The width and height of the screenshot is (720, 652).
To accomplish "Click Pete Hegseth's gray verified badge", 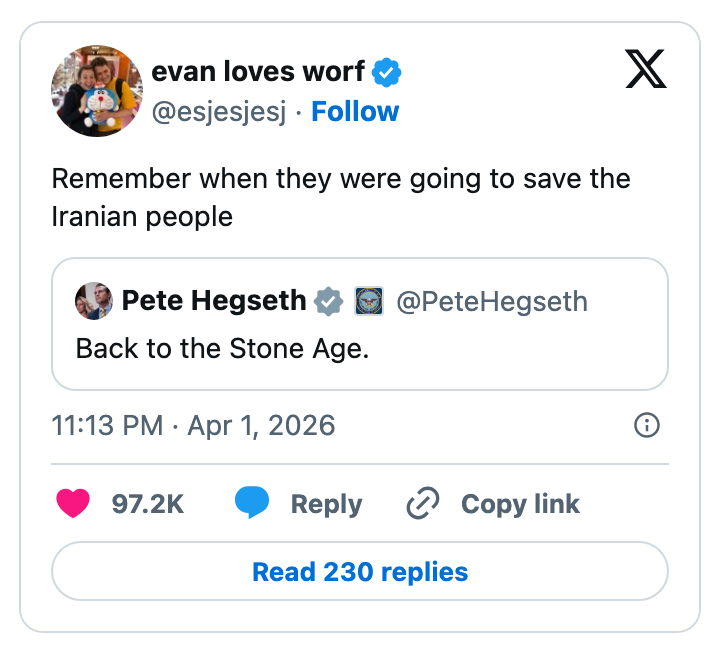I will (328, 301).
